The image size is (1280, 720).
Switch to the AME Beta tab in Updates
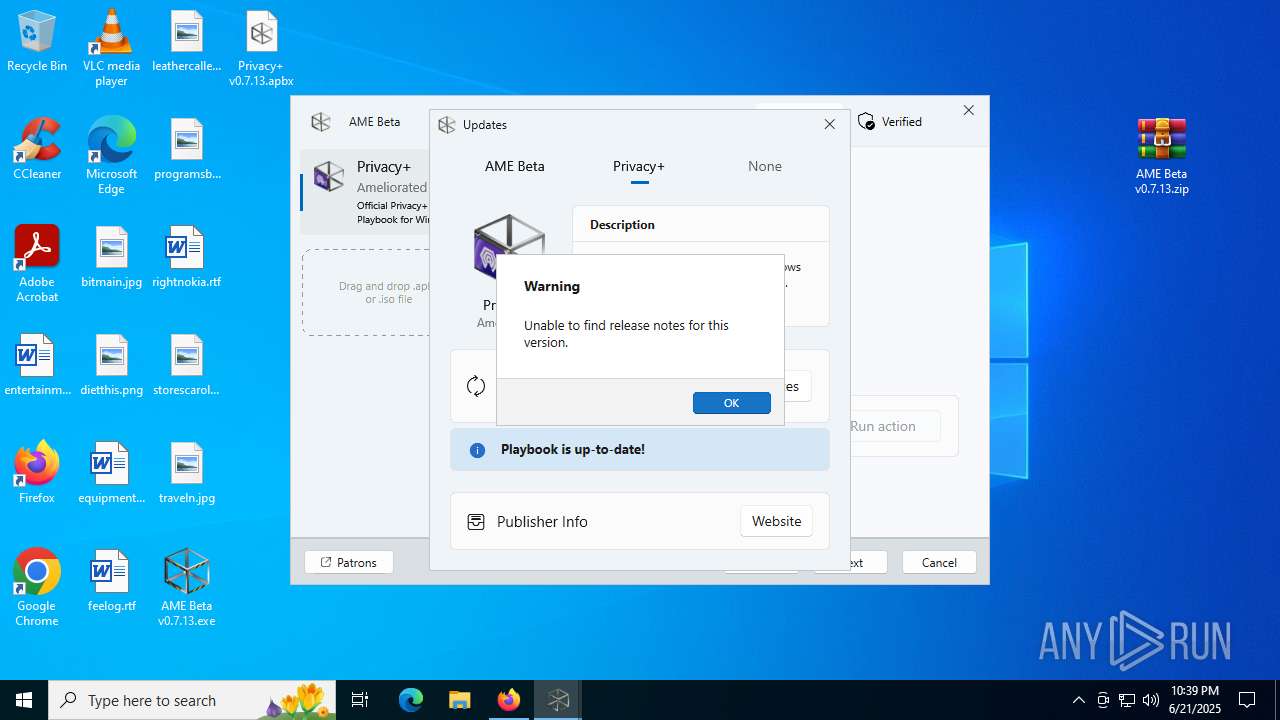pyautogui.click(x=515, y=166)
